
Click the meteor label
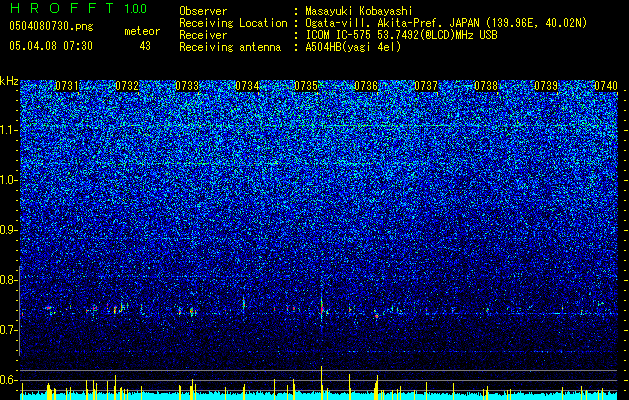pyautogui.click(x=142, y=31)
